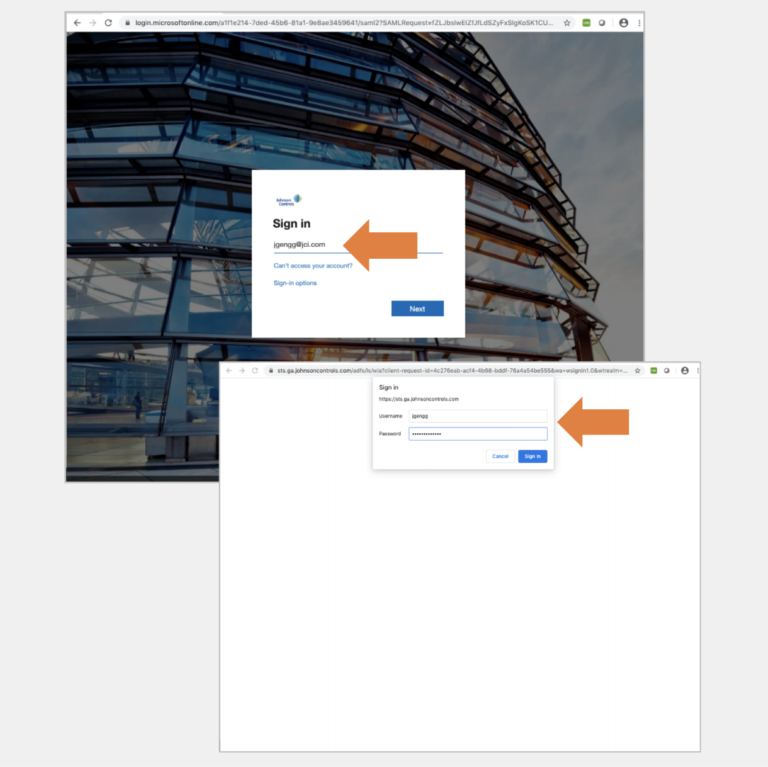Click the back arrow in the lower browser window
The width and height of the screenshot is (768, 767).
229,371
